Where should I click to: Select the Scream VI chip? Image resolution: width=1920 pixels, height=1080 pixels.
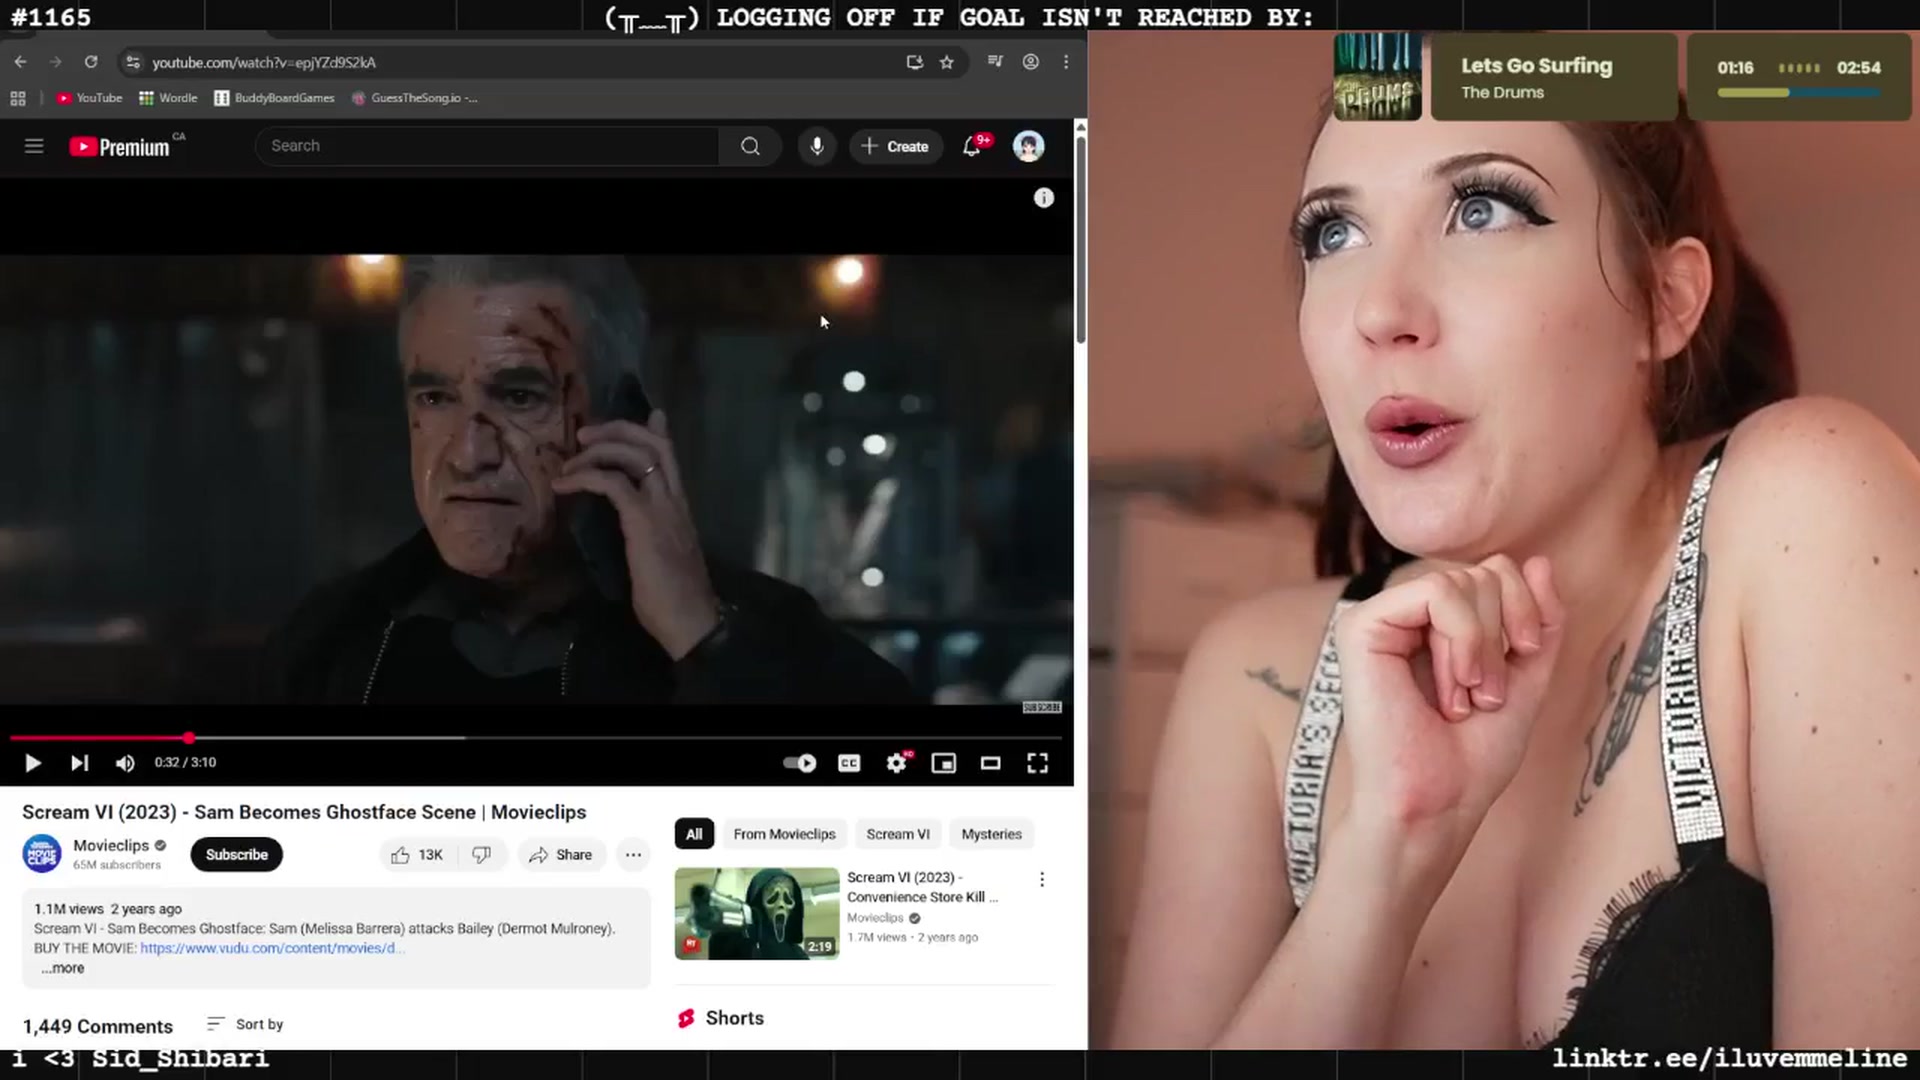pos(898,834)
